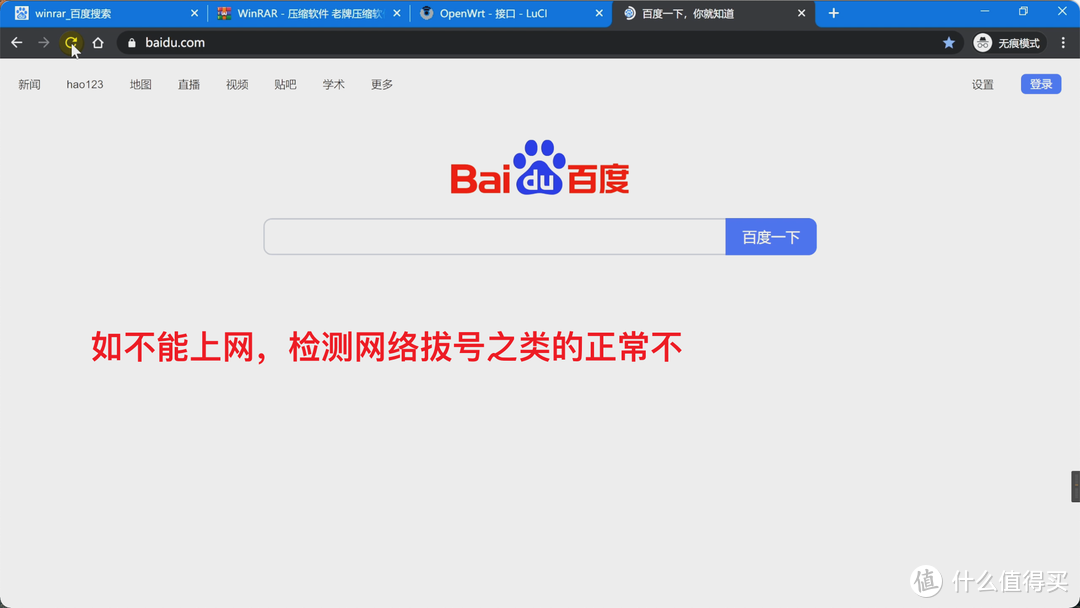Go back to the previous page
This screenshot has height=608, width=1080.
point(17,43)
